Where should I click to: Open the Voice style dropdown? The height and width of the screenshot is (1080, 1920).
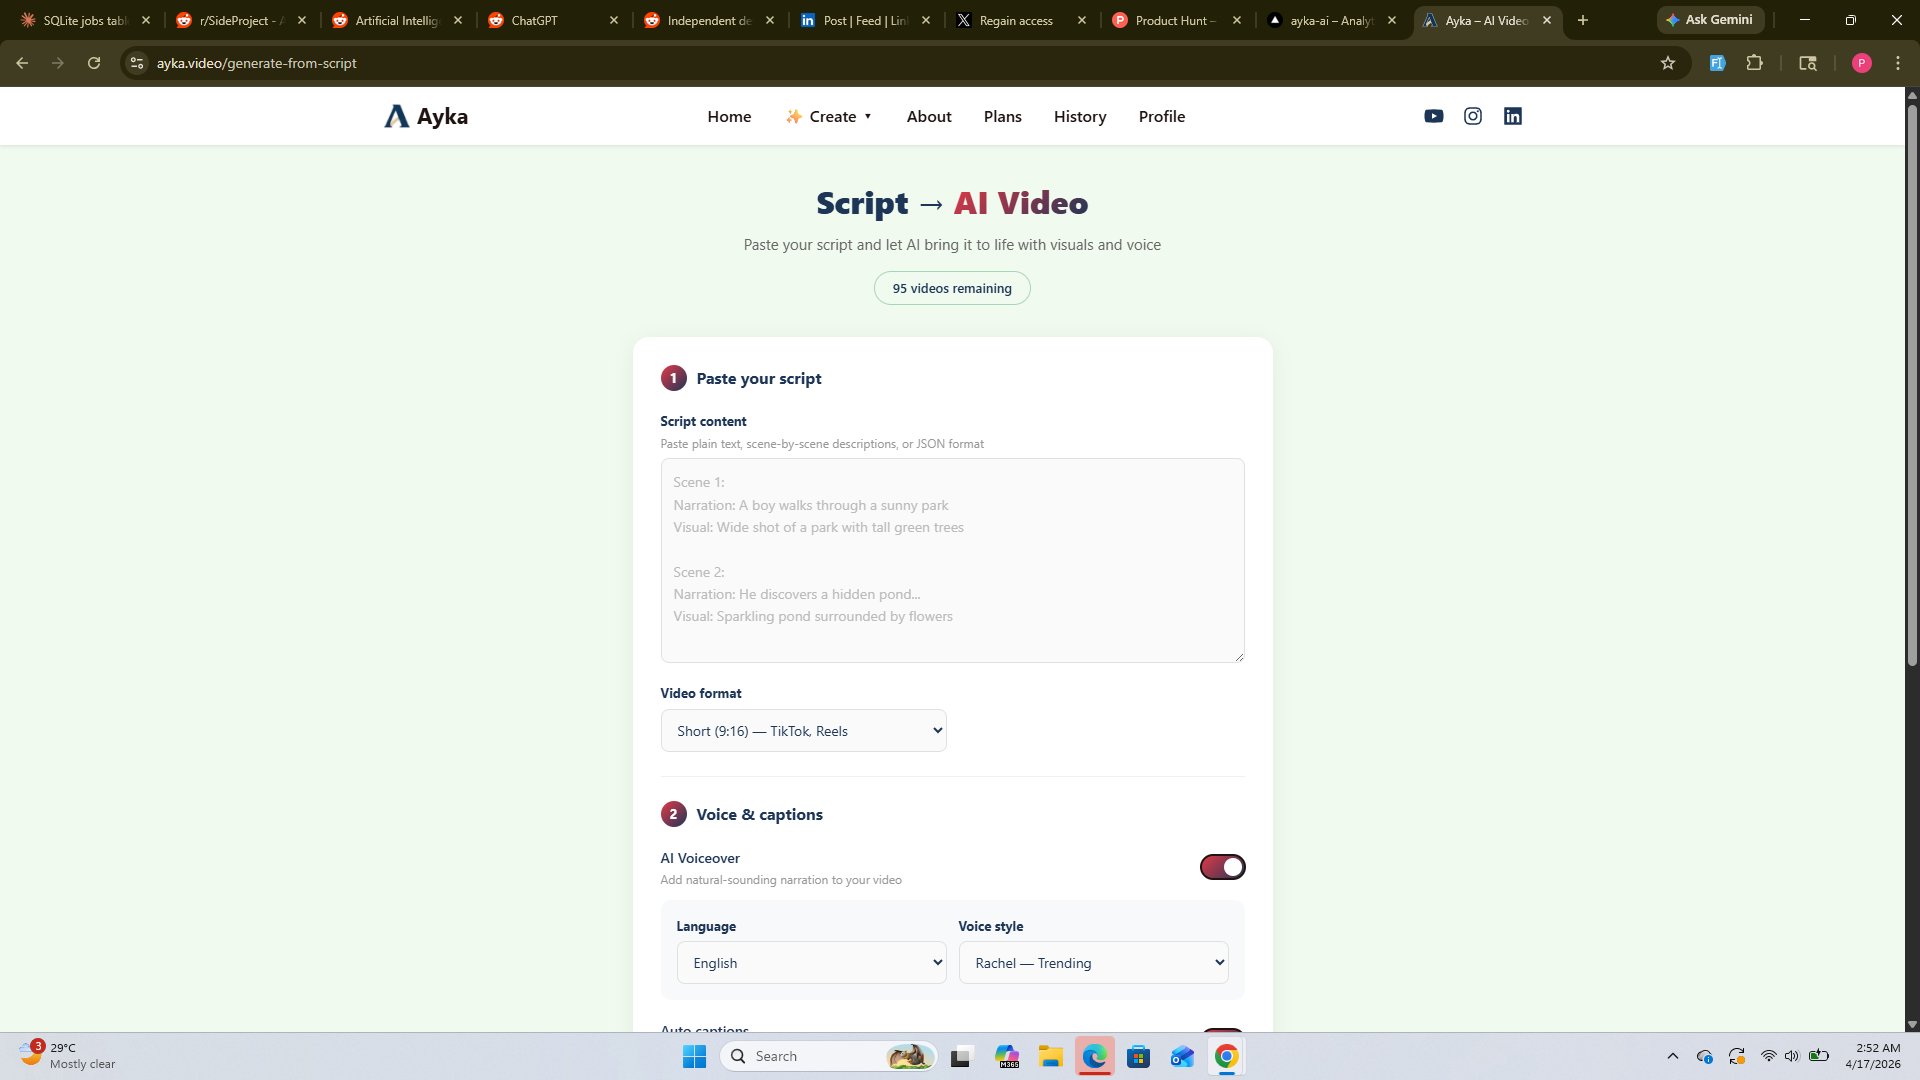click(1093, 963)
